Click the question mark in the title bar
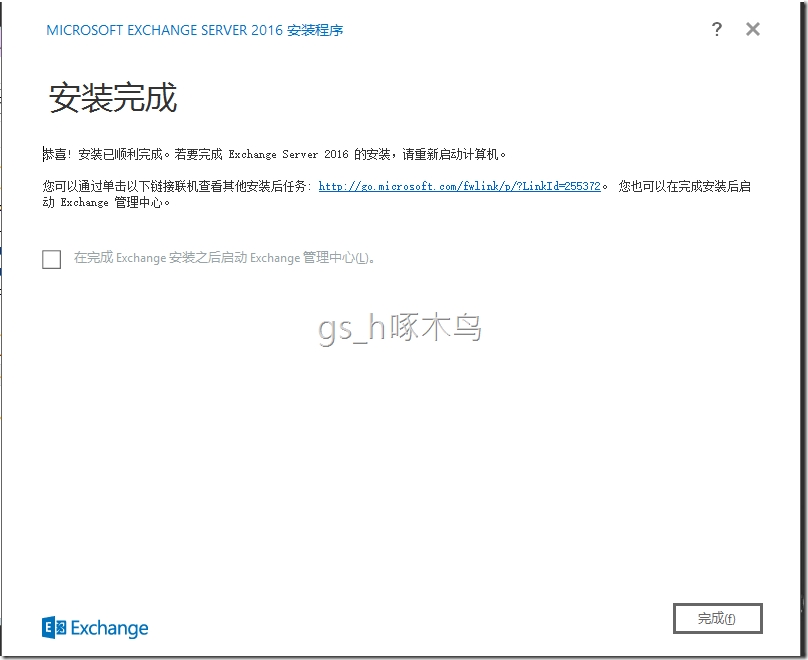Image resolution: width=808 pixels, height=660 pixels. click(716, 29)
